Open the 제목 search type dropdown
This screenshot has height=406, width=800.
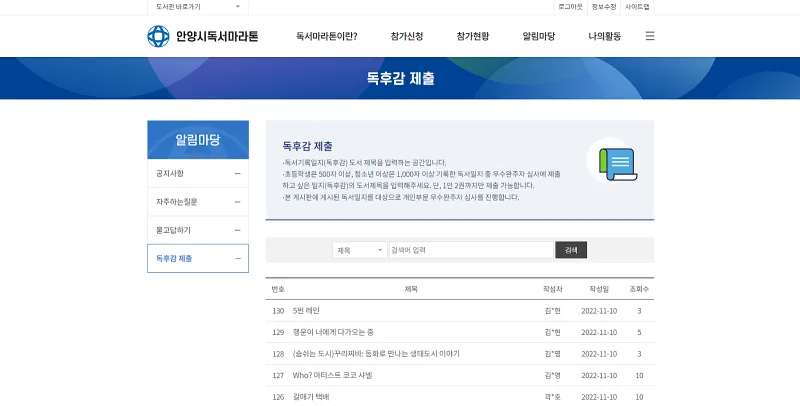[359, 250]
